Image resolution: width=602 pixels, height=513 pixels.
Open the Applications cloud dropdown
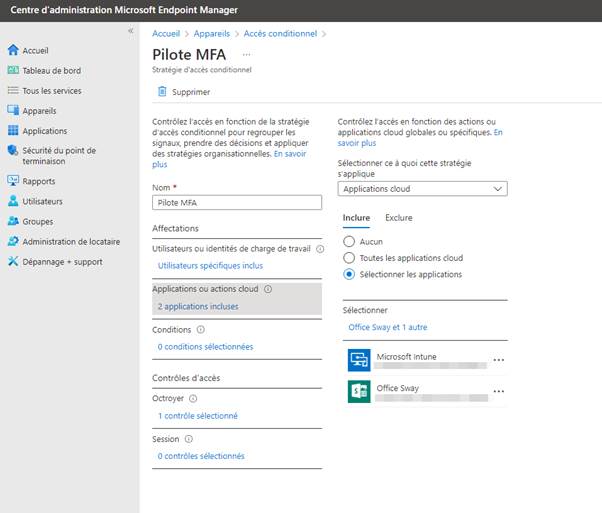click(422, 189)
